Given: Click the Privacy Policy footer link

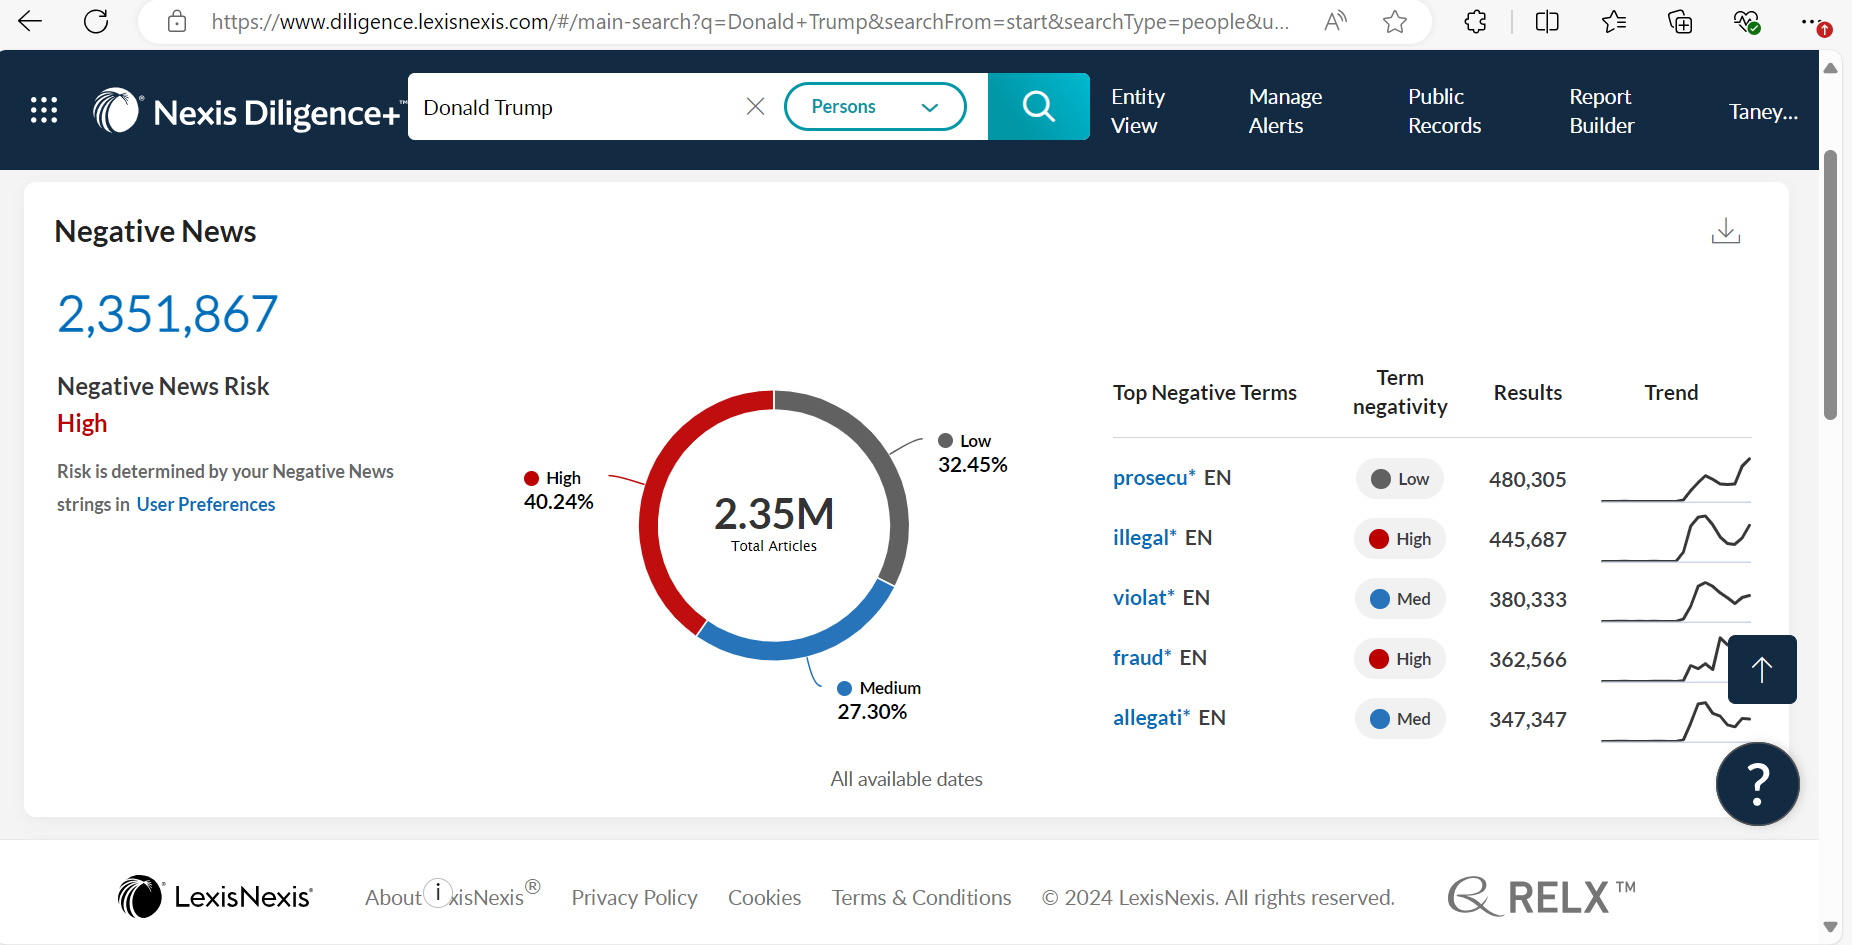Looking at the screenshot, I should point(634,897).
